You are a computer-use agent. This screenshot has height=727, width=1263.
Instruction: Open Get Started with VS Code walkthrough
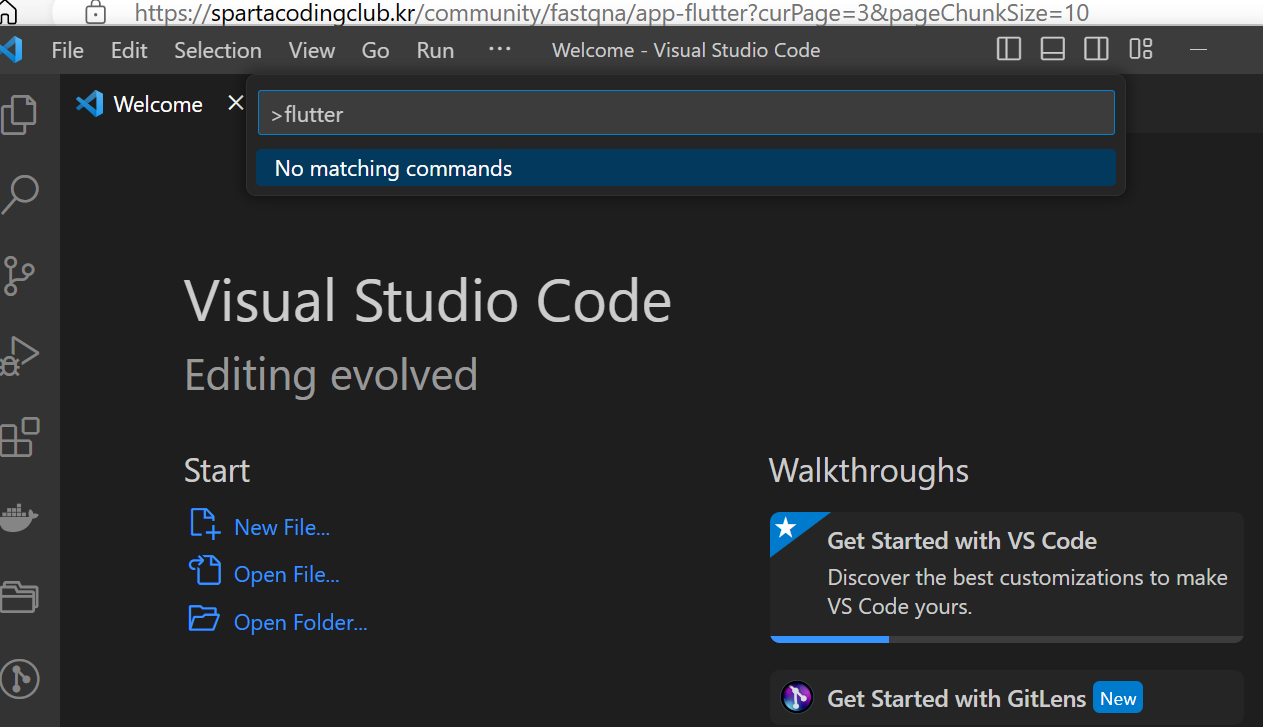[1006, 577]
